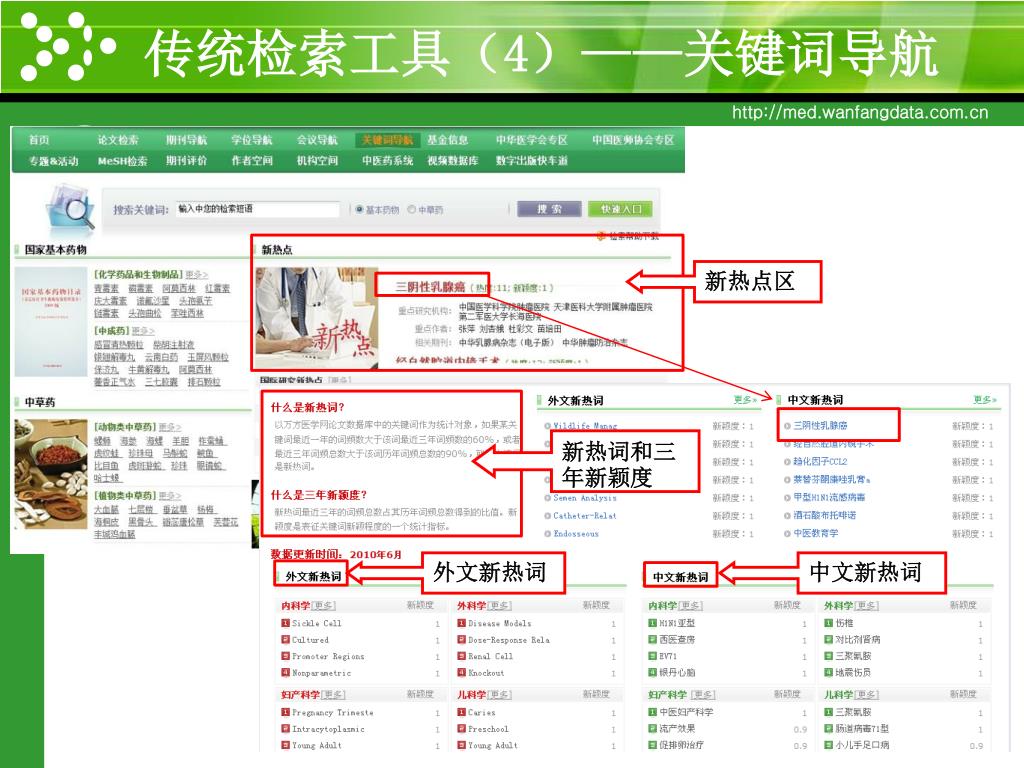Click the 快速入口 button
Screen dimensions: 1024x768
tap(620, 209)
